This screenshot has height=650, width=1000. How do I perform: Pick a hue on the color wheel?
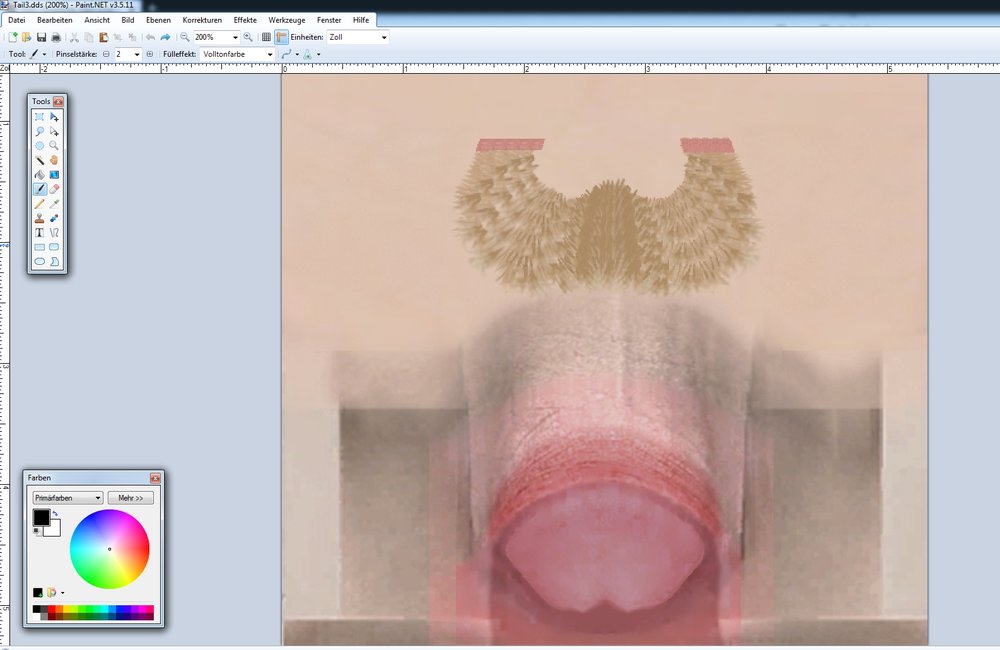coord(110,549)
